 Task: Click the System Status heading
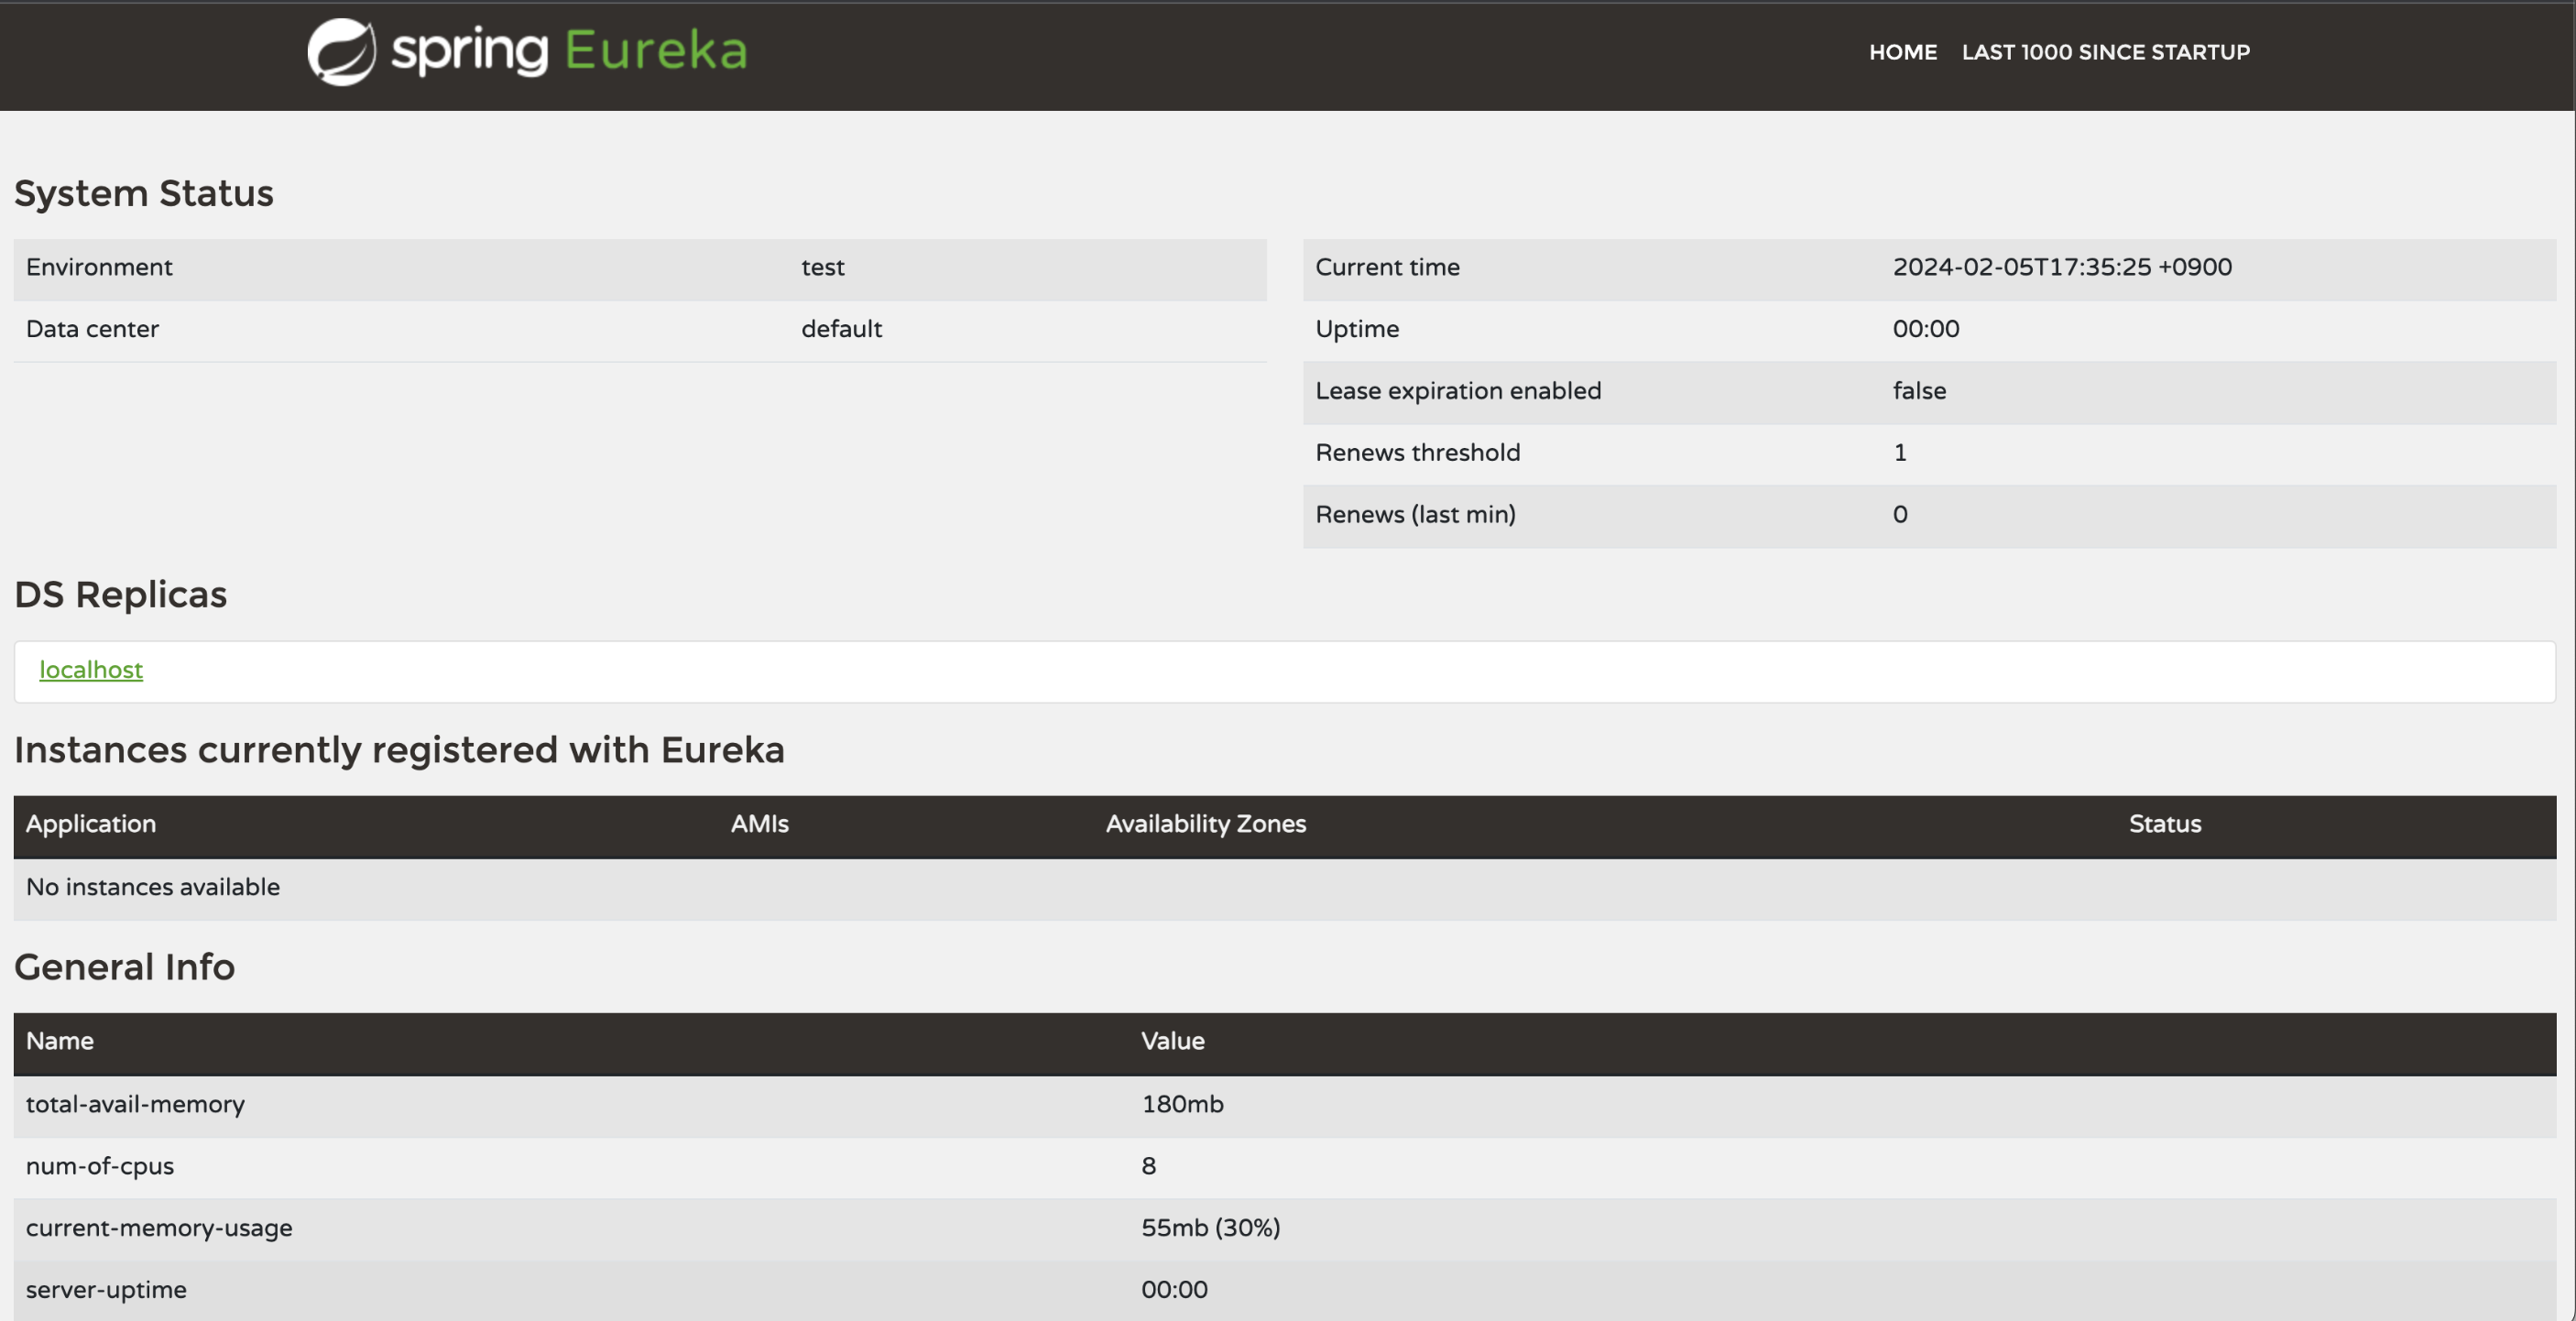143,193
